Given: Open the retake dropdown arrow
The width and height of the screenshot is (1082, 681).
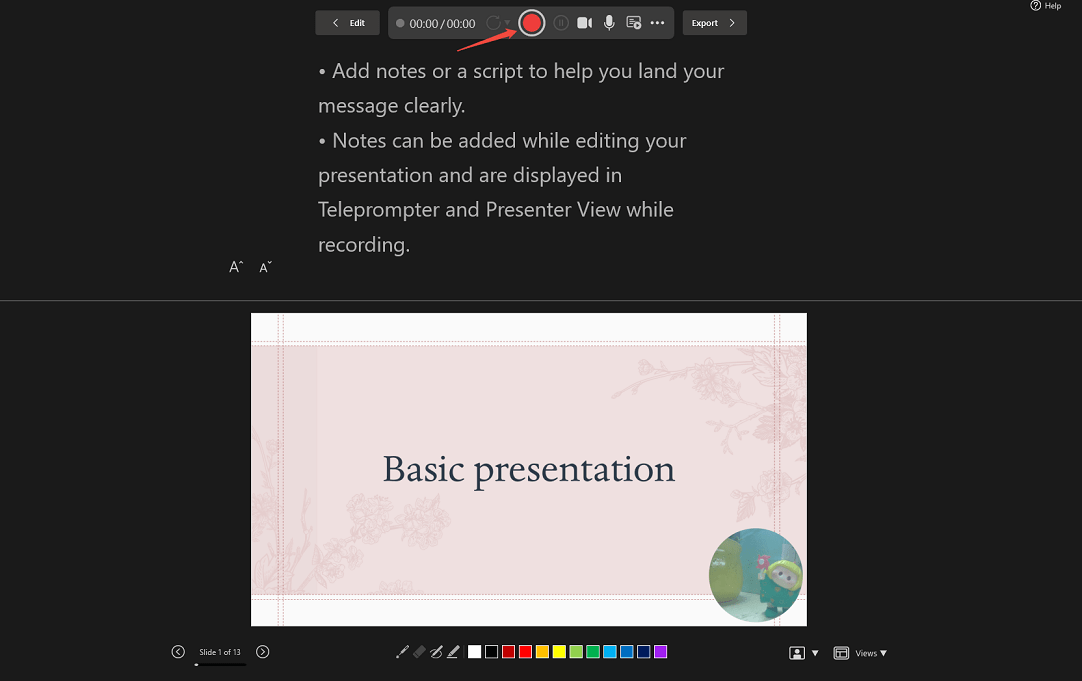Looking at the screenshot, I should (508, 22).
